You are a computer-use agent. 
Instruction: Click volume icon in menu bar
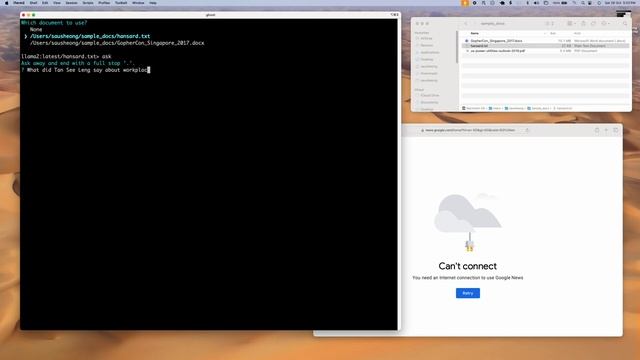(536, 3)
